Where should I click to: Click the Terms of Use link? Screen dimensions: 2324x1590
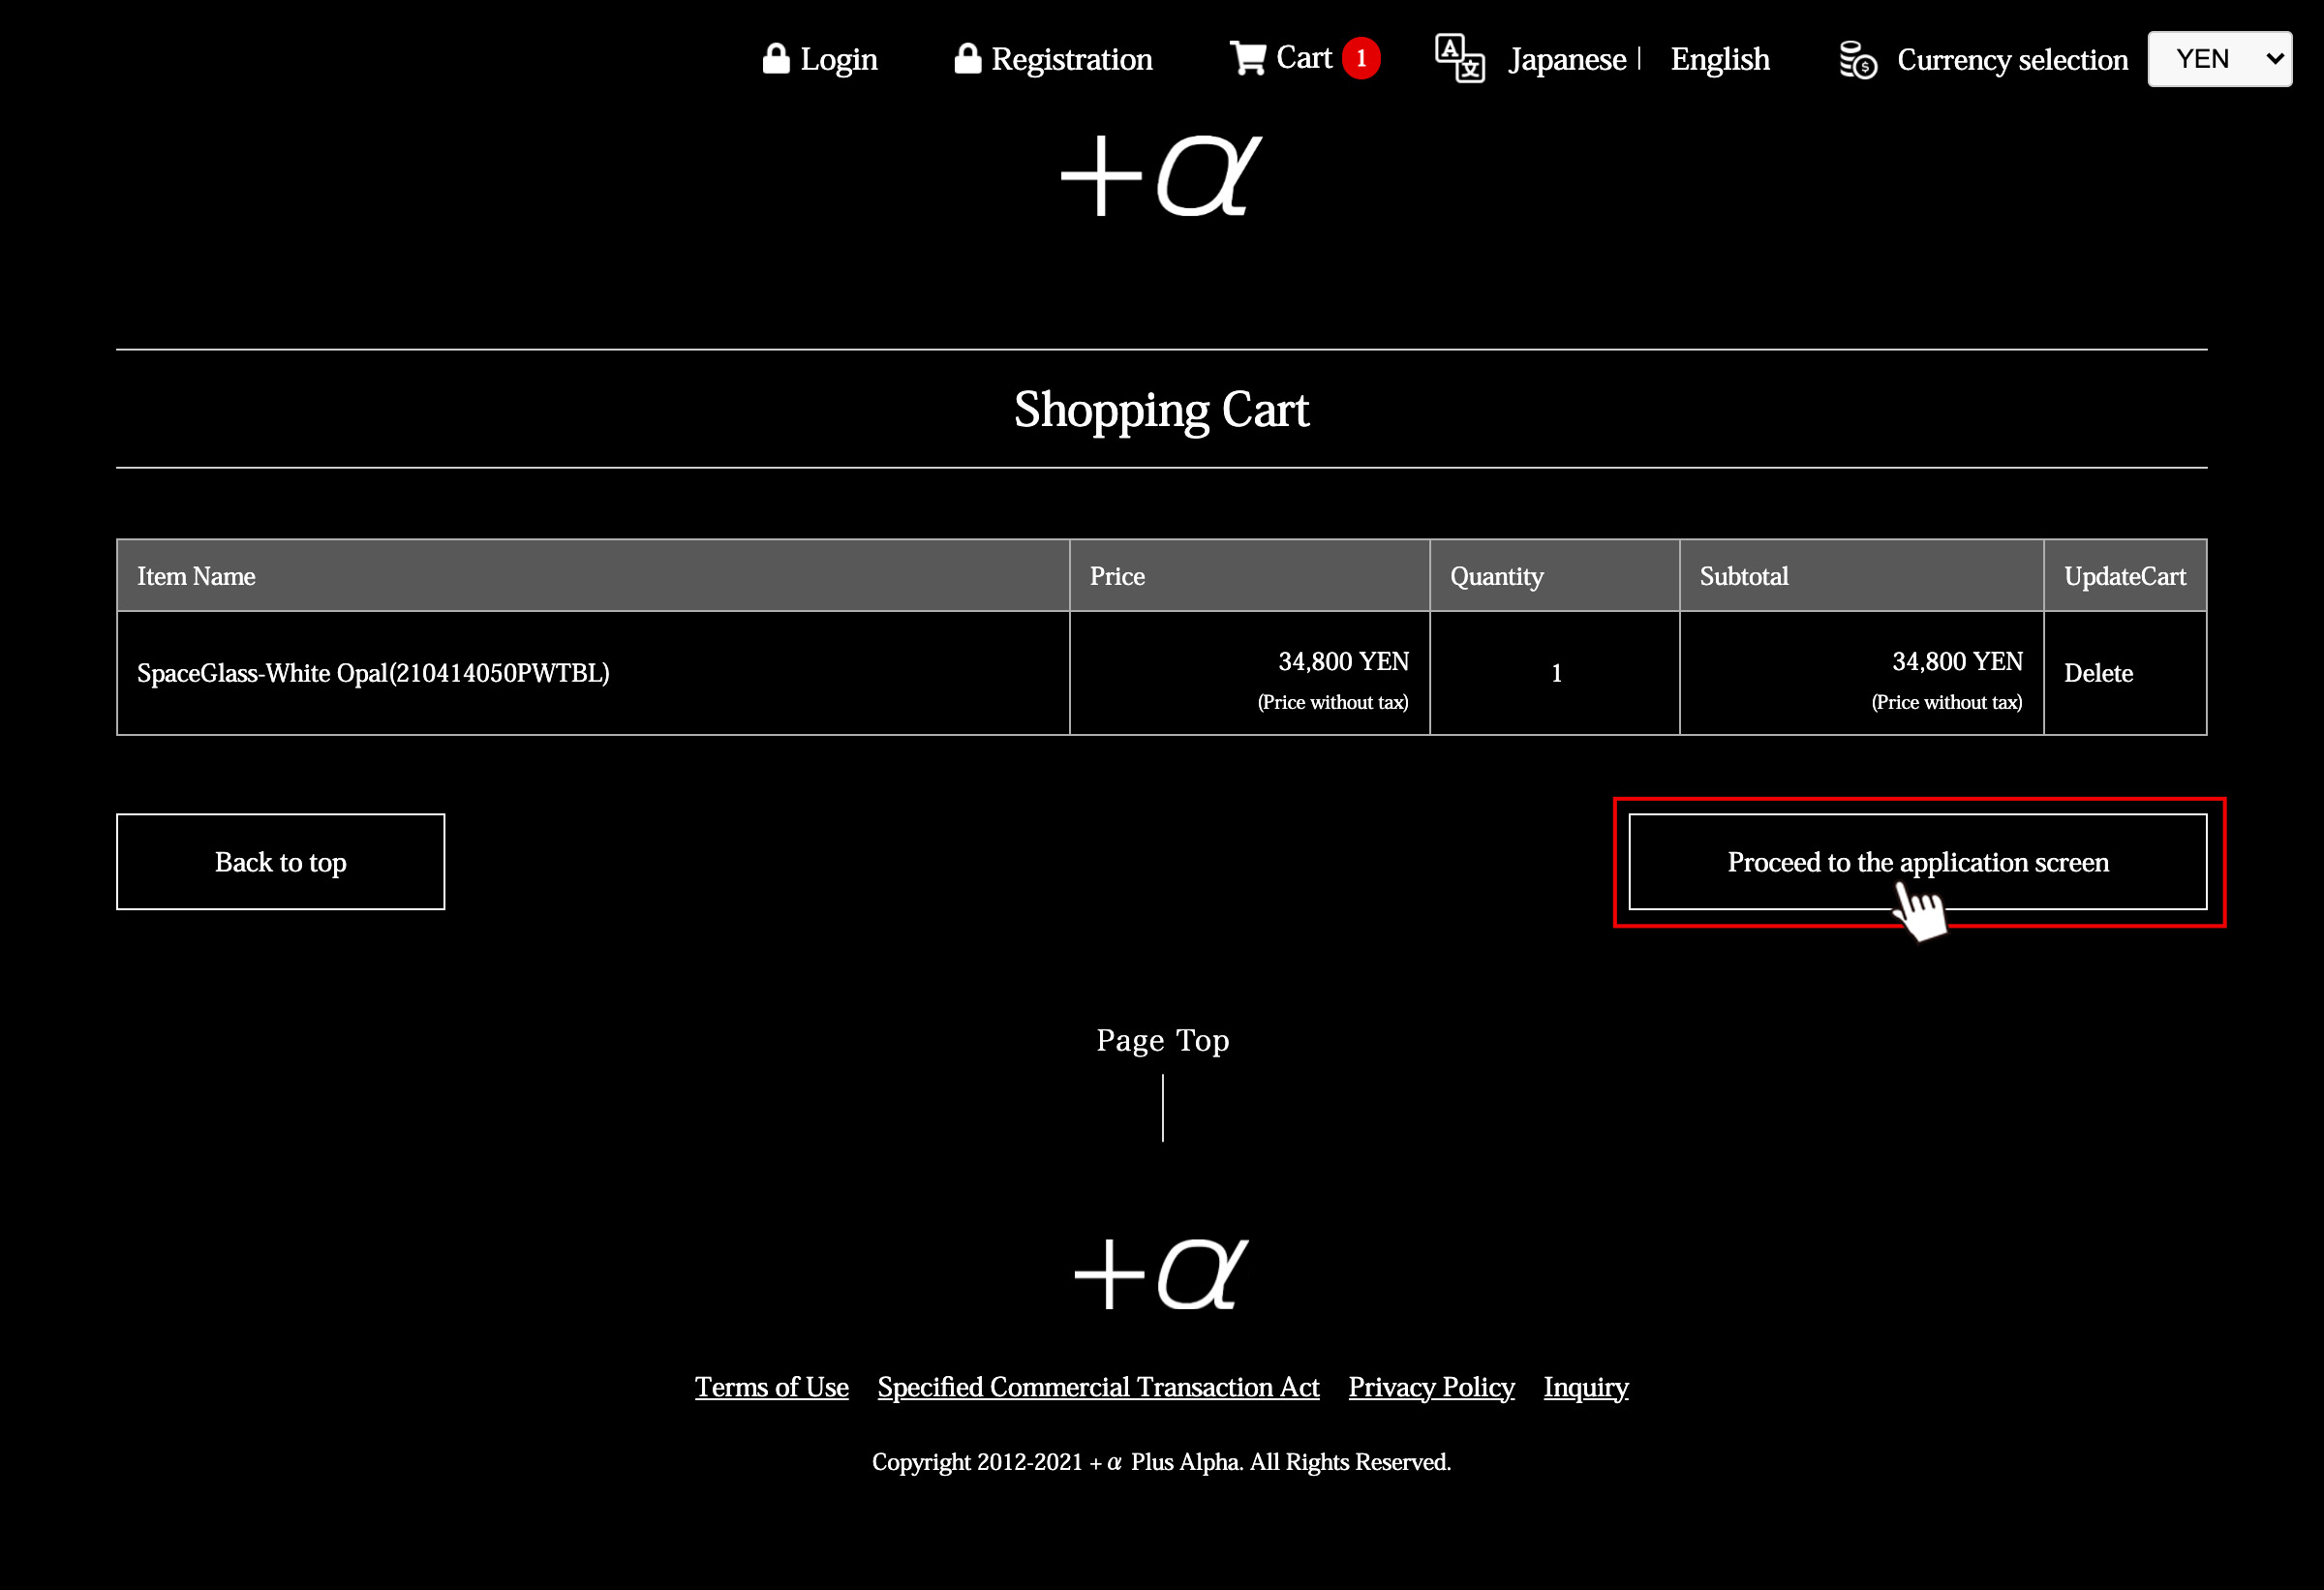tap(772, 1387)
